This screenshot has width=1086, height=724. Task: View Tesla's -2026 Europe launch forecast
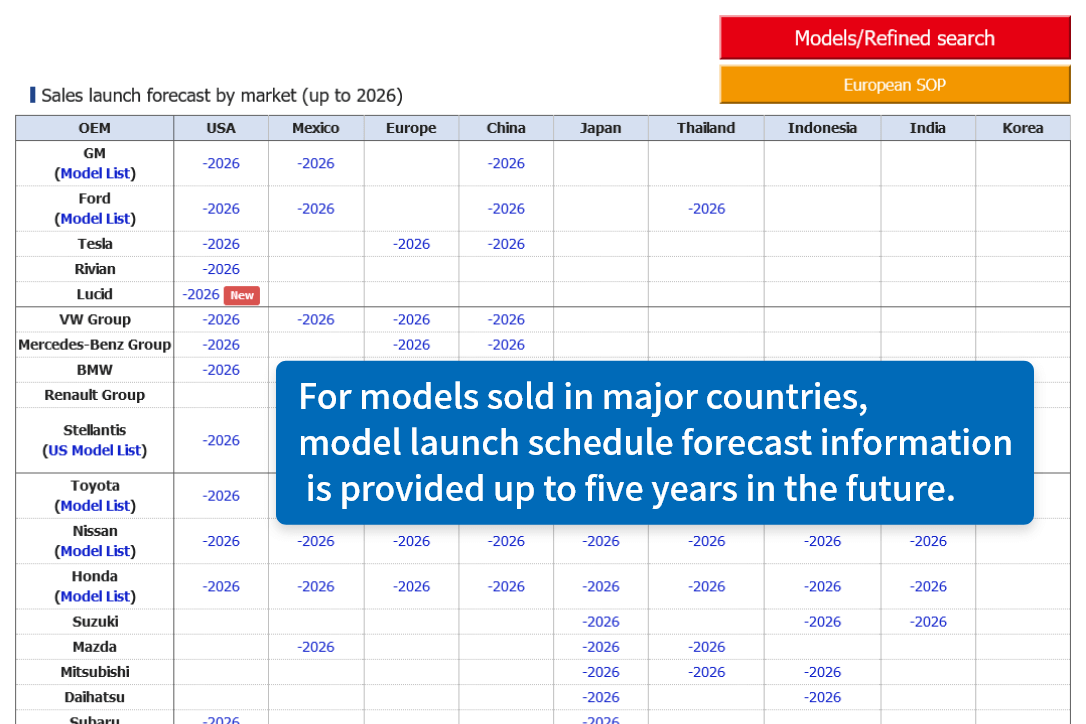[x=411, y=244]
